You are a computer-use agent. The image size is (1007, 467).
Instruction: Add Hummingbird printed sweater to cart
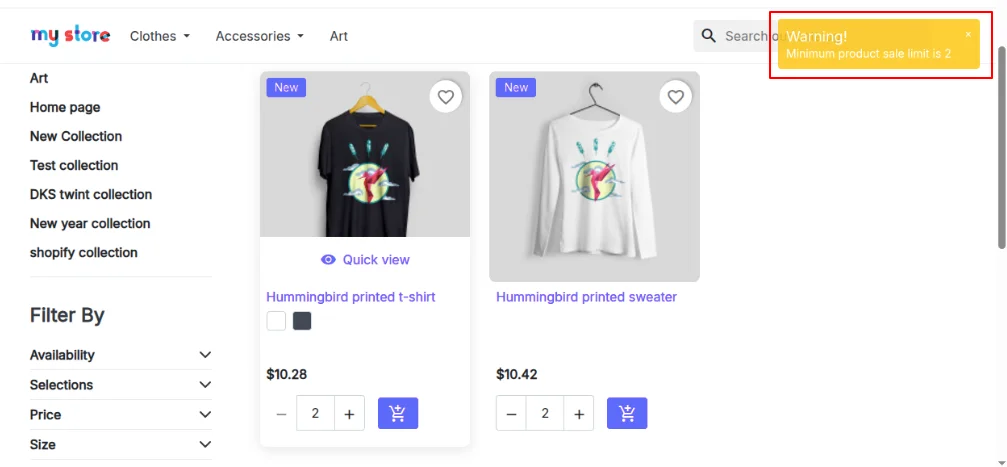pos(627,413)
